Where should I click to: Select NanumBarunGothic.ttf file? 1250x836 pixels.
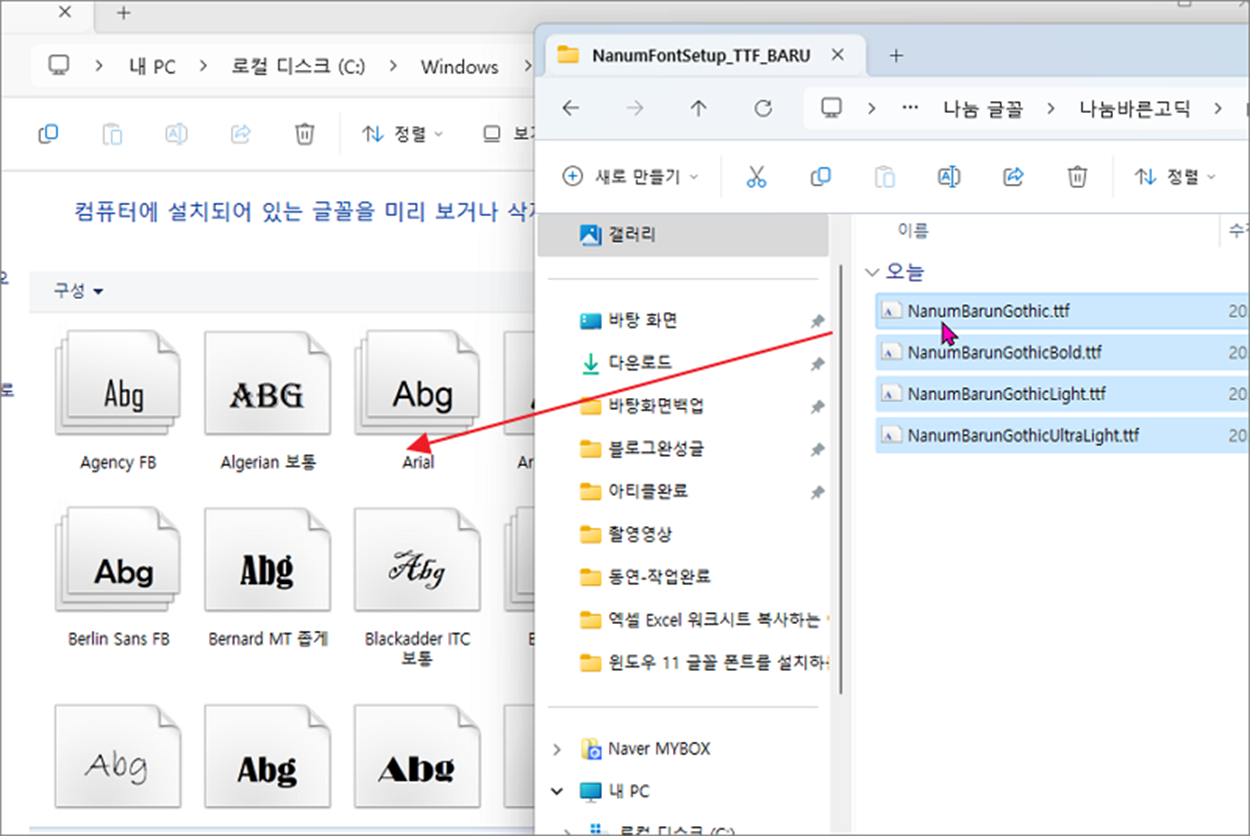click(1062, 311)
